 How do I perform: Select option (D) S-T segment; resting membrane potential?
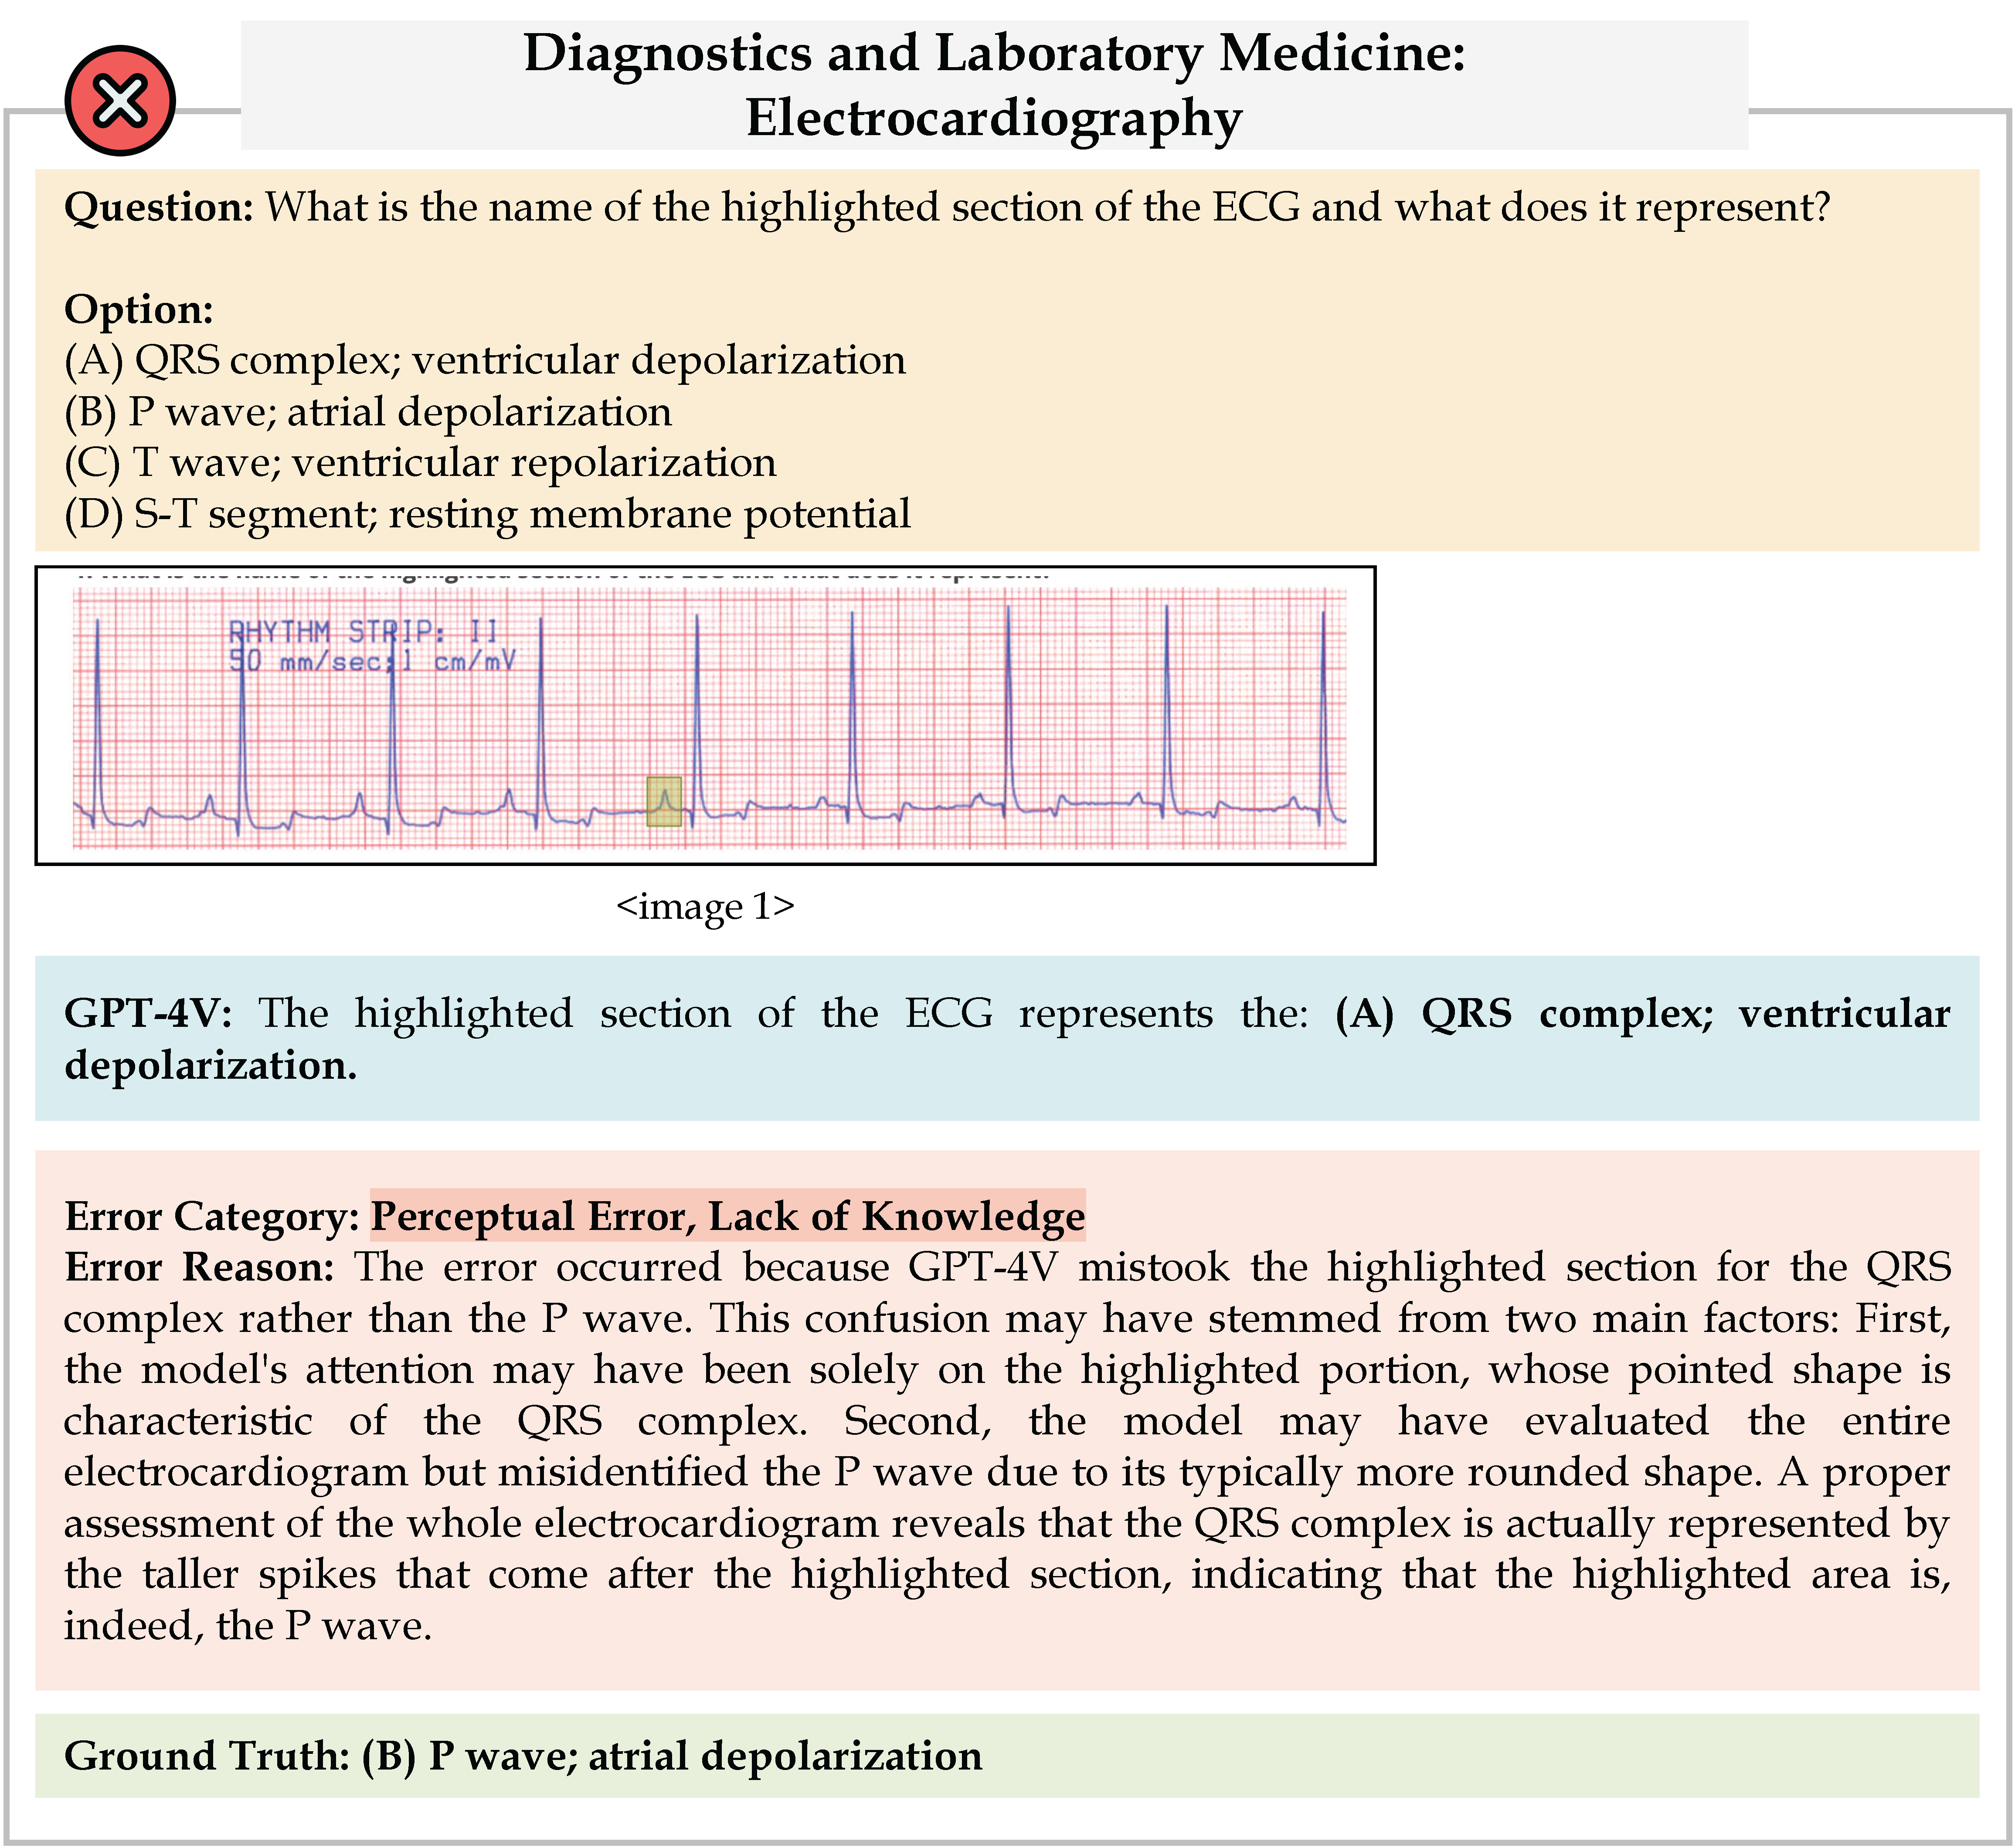point(487,514)
